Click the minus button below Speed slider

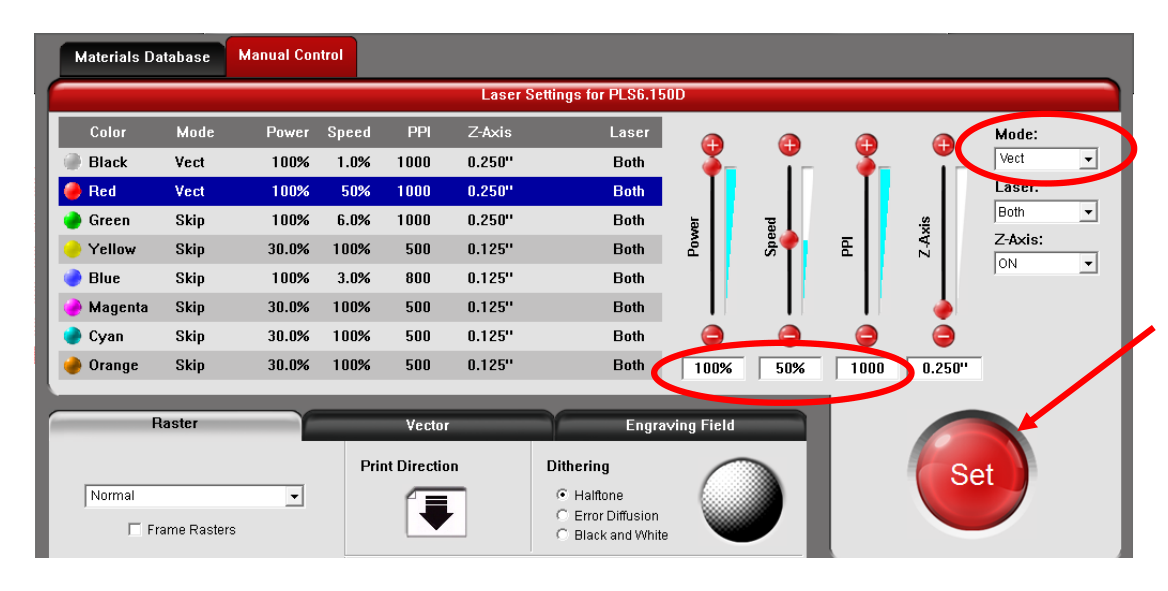790,335
